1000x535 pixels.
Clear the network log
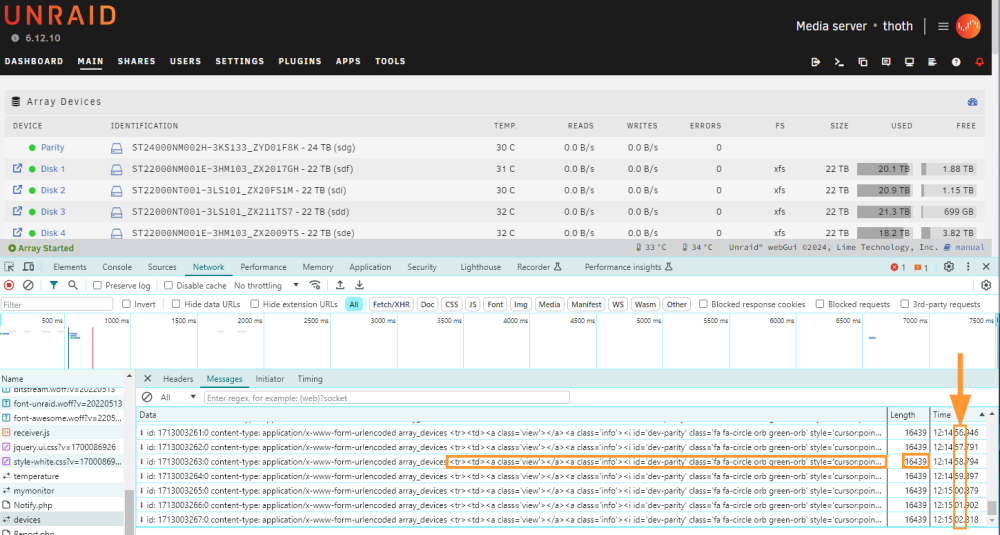tap(28, 285)
